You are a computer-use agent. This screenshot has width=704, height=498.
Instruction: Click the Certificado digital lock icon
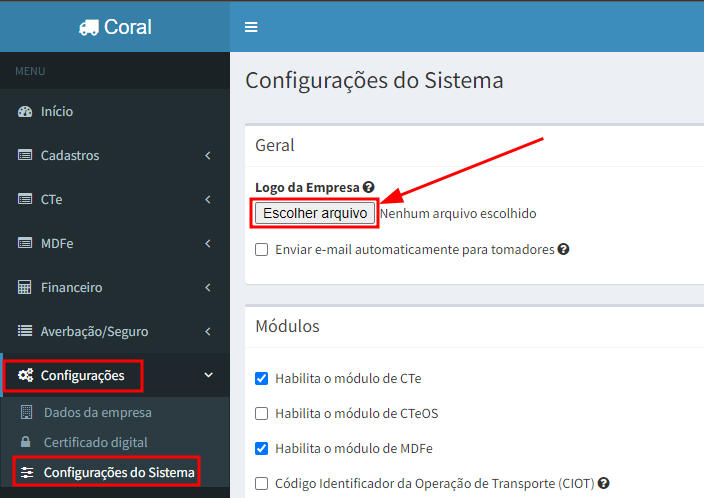pos(26,442)
